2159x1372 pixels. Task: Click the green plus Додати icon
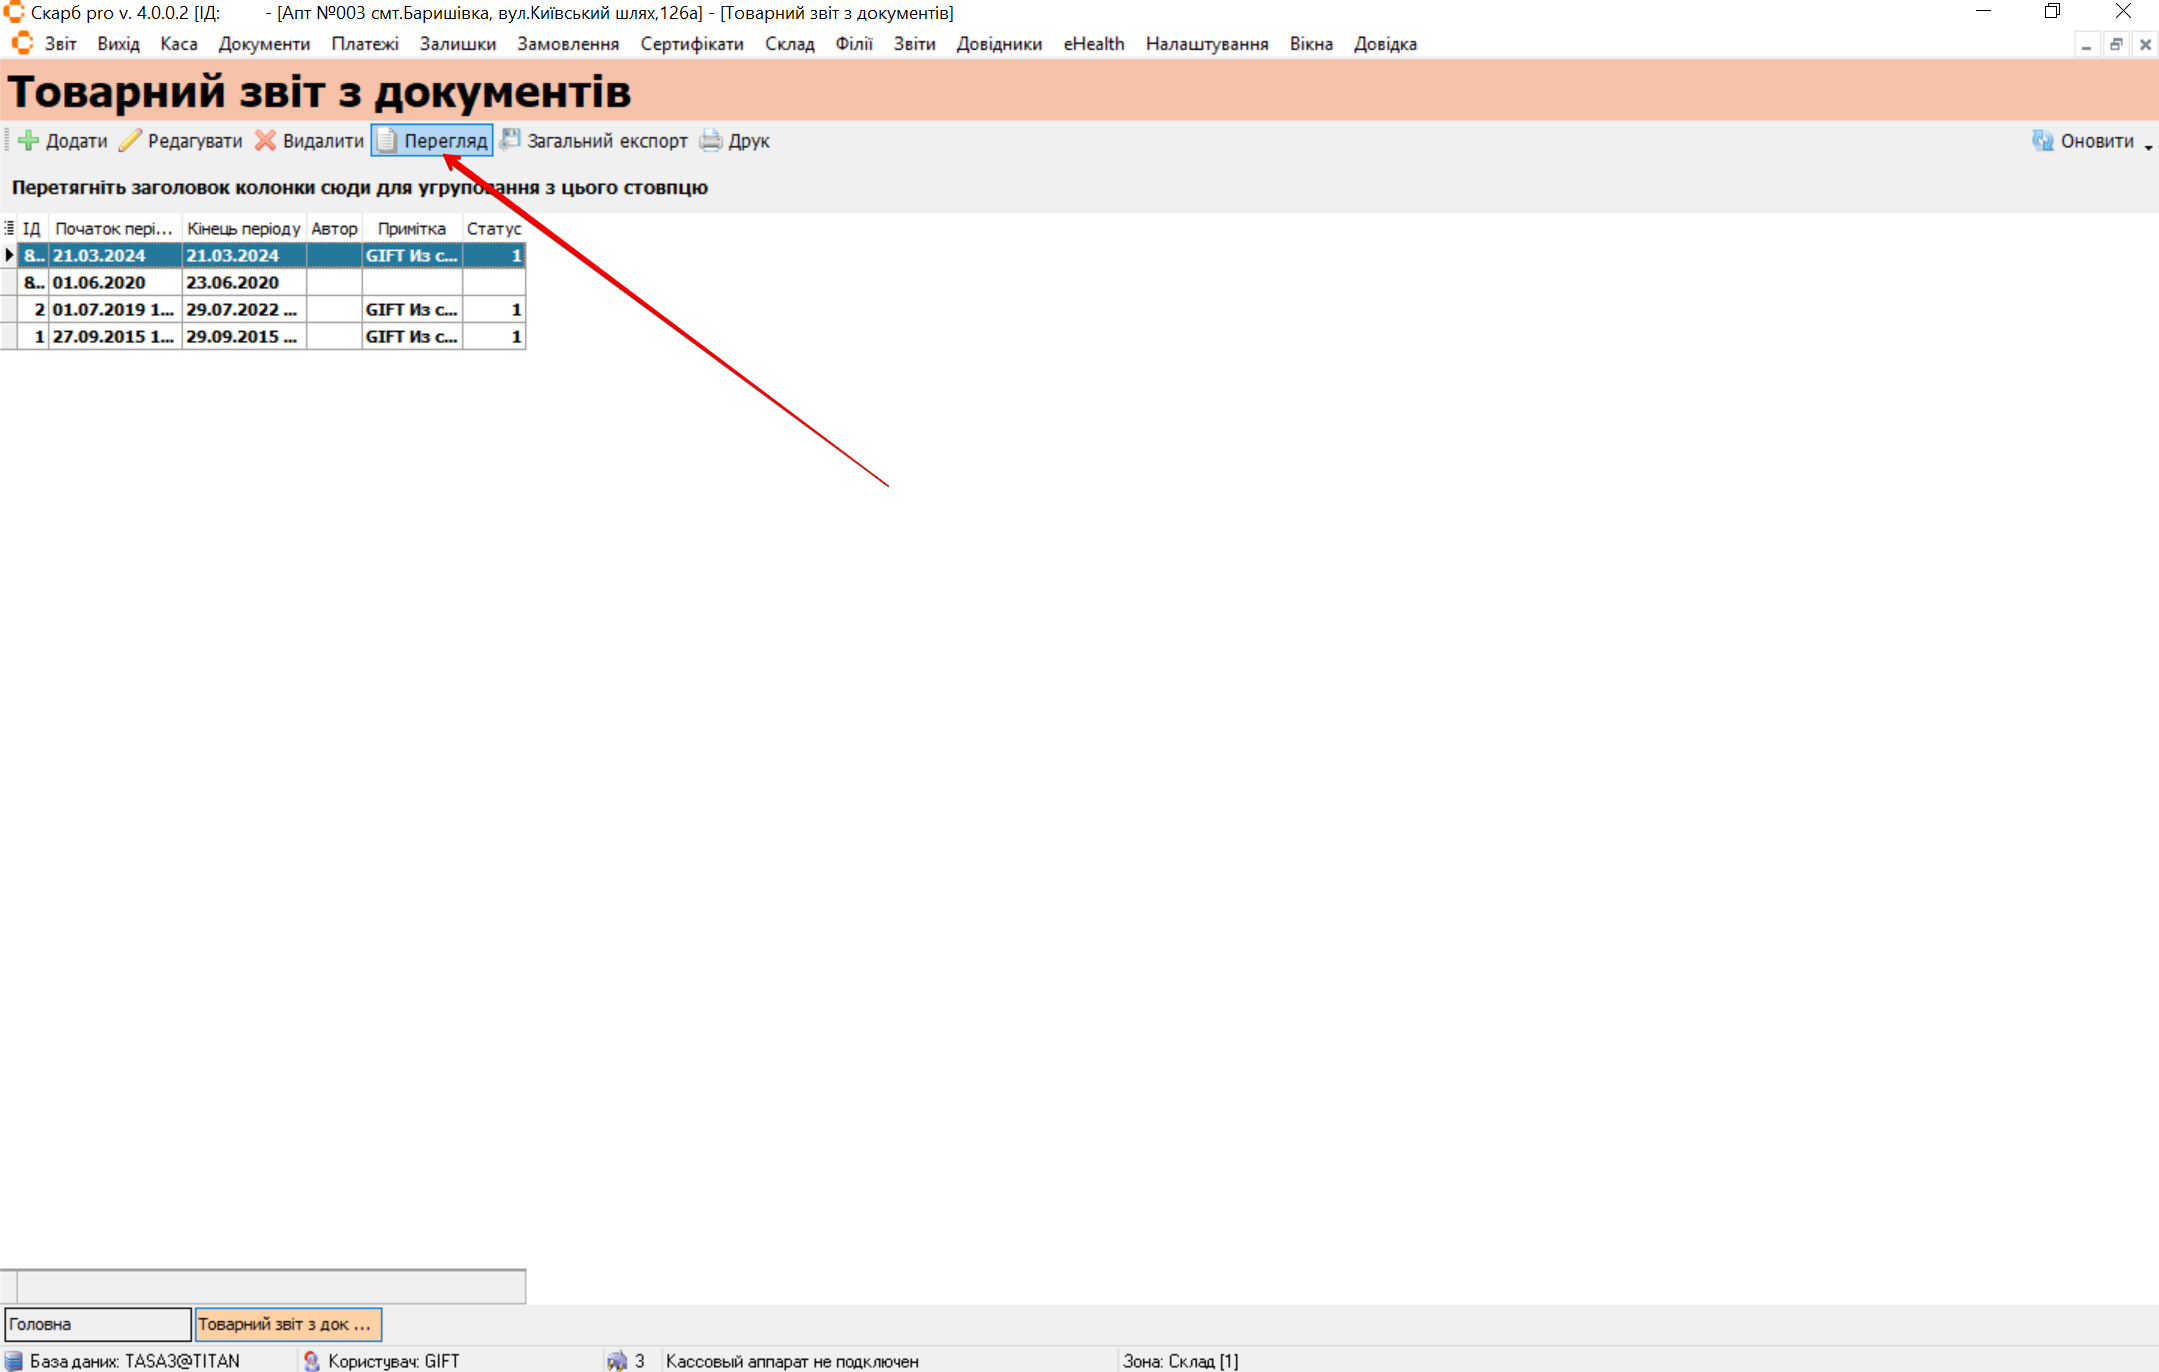(x=29, y=141)
